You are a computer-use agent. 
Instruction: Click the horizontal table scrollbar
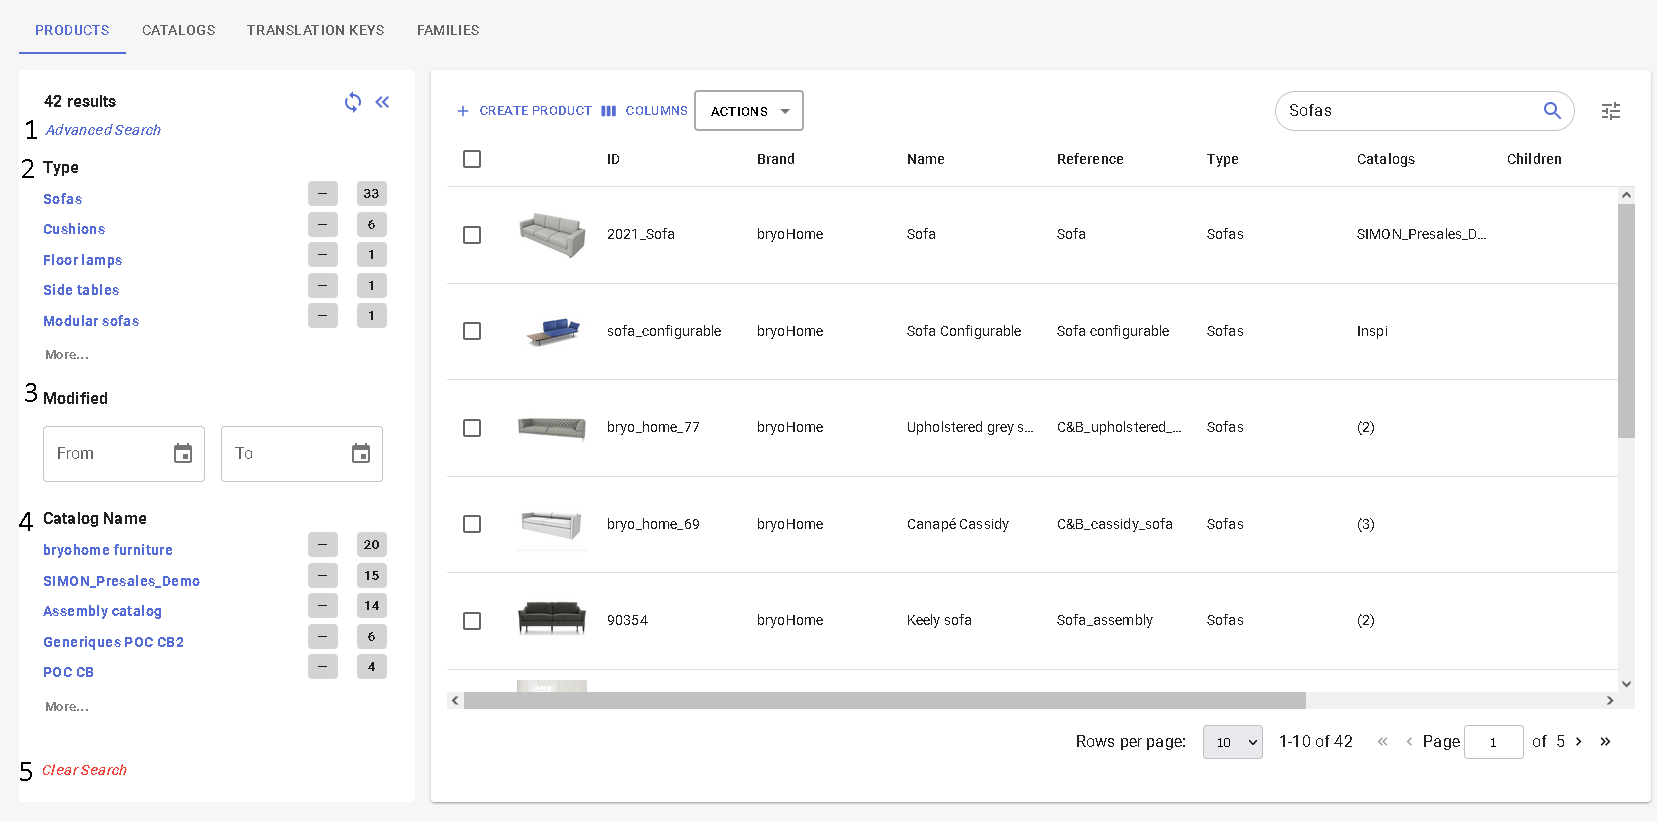885,701
